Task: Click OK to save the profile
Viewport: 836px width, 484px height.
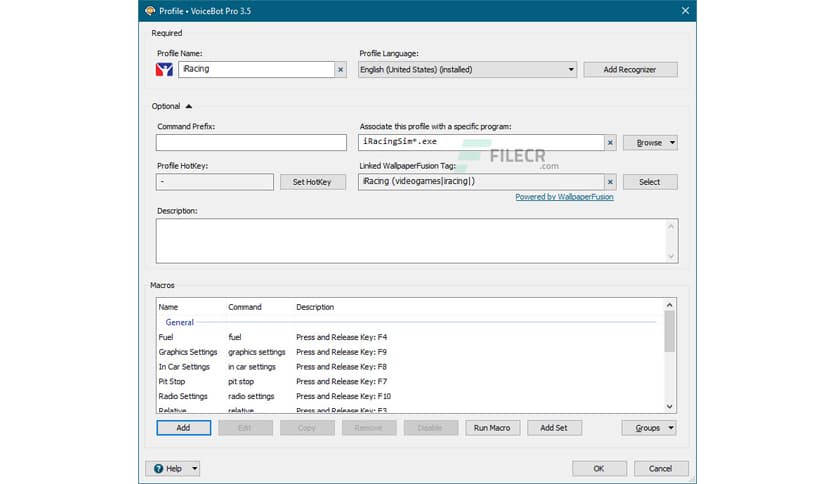Action: 599,469
